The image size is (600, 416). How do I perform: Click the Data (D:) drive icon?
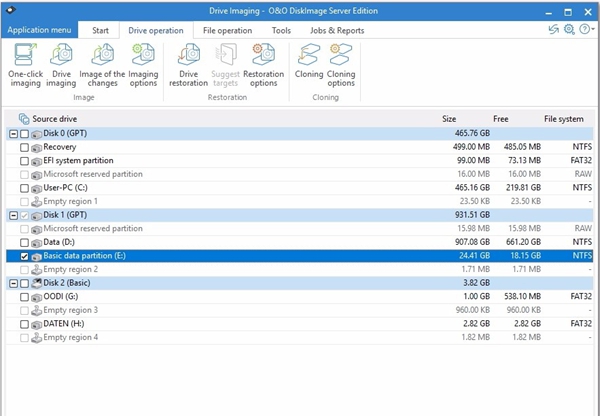click(36, 243)
